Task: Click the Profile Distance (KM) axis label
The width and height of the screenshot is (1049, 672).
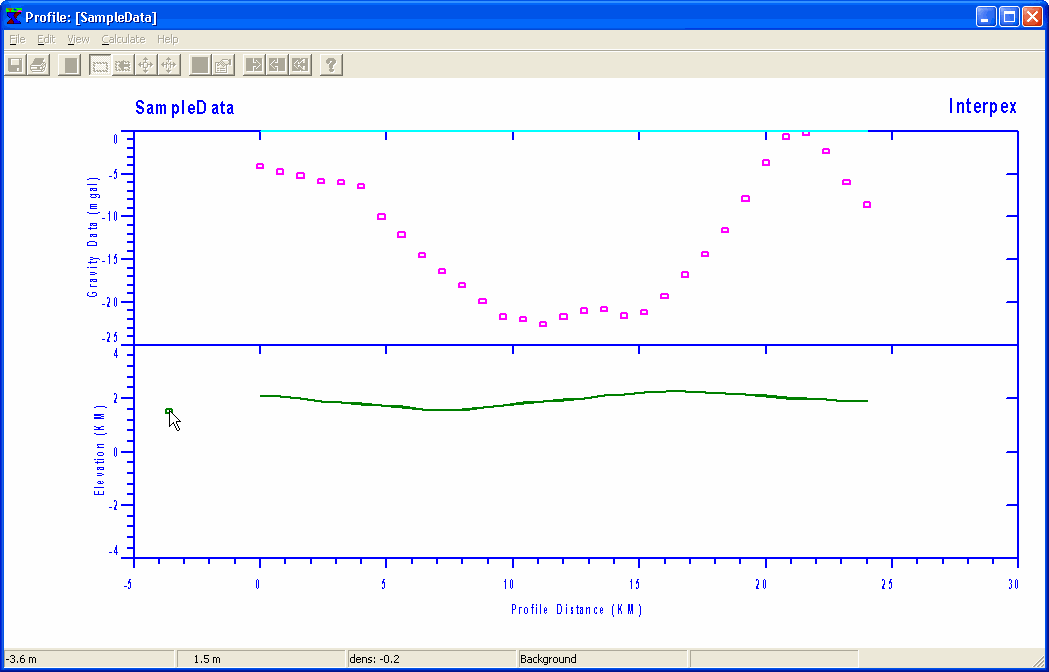Action: 577,610
